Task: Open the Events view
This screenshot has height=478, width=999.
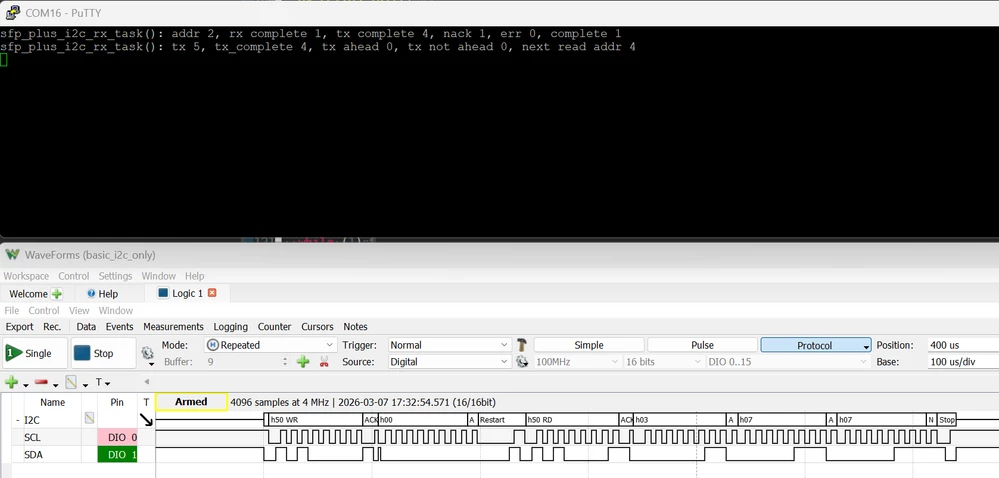Action: click(x=120, y=326)
